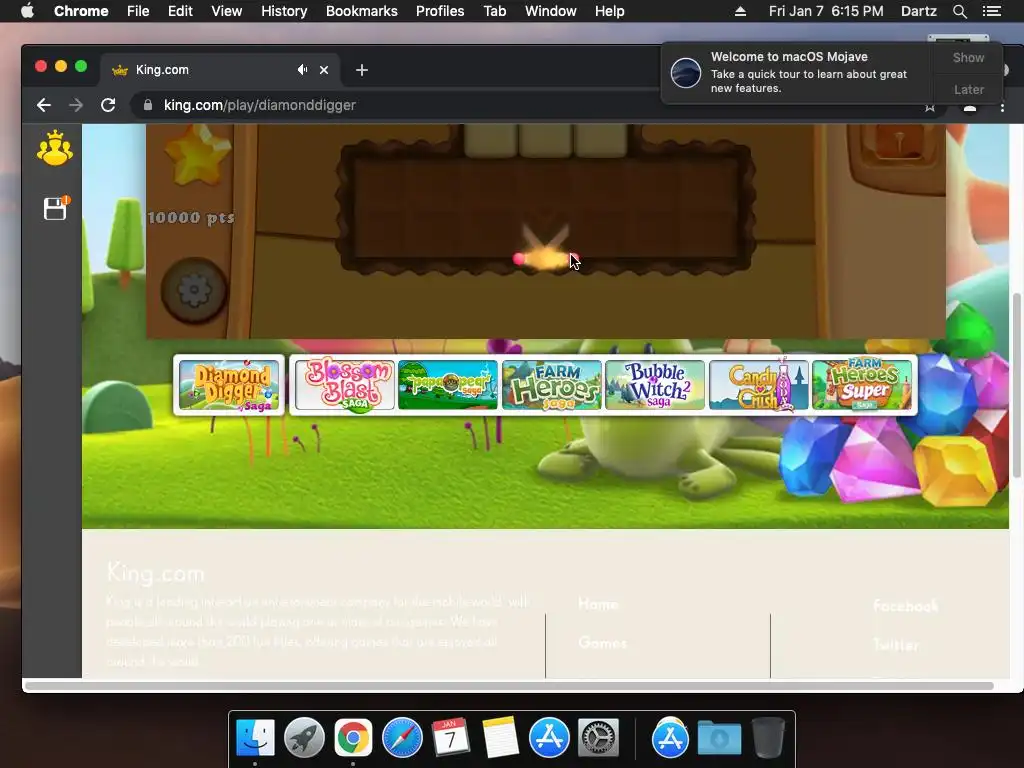Select Farm Heroes Saga game thumbnail
The height and width of the screenshot is (768, 1024).
click(x=552, y=385)
